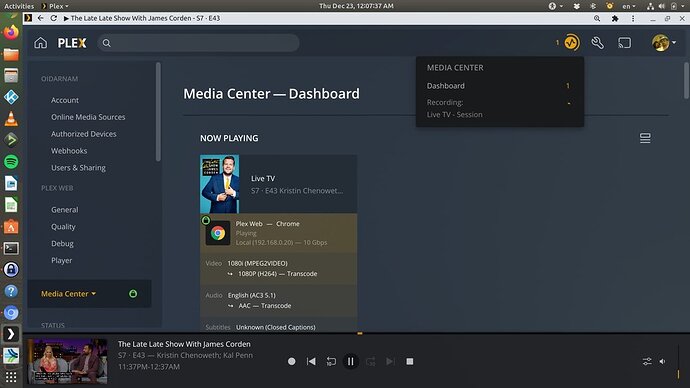Open General under Plex Web

(65, 210)
